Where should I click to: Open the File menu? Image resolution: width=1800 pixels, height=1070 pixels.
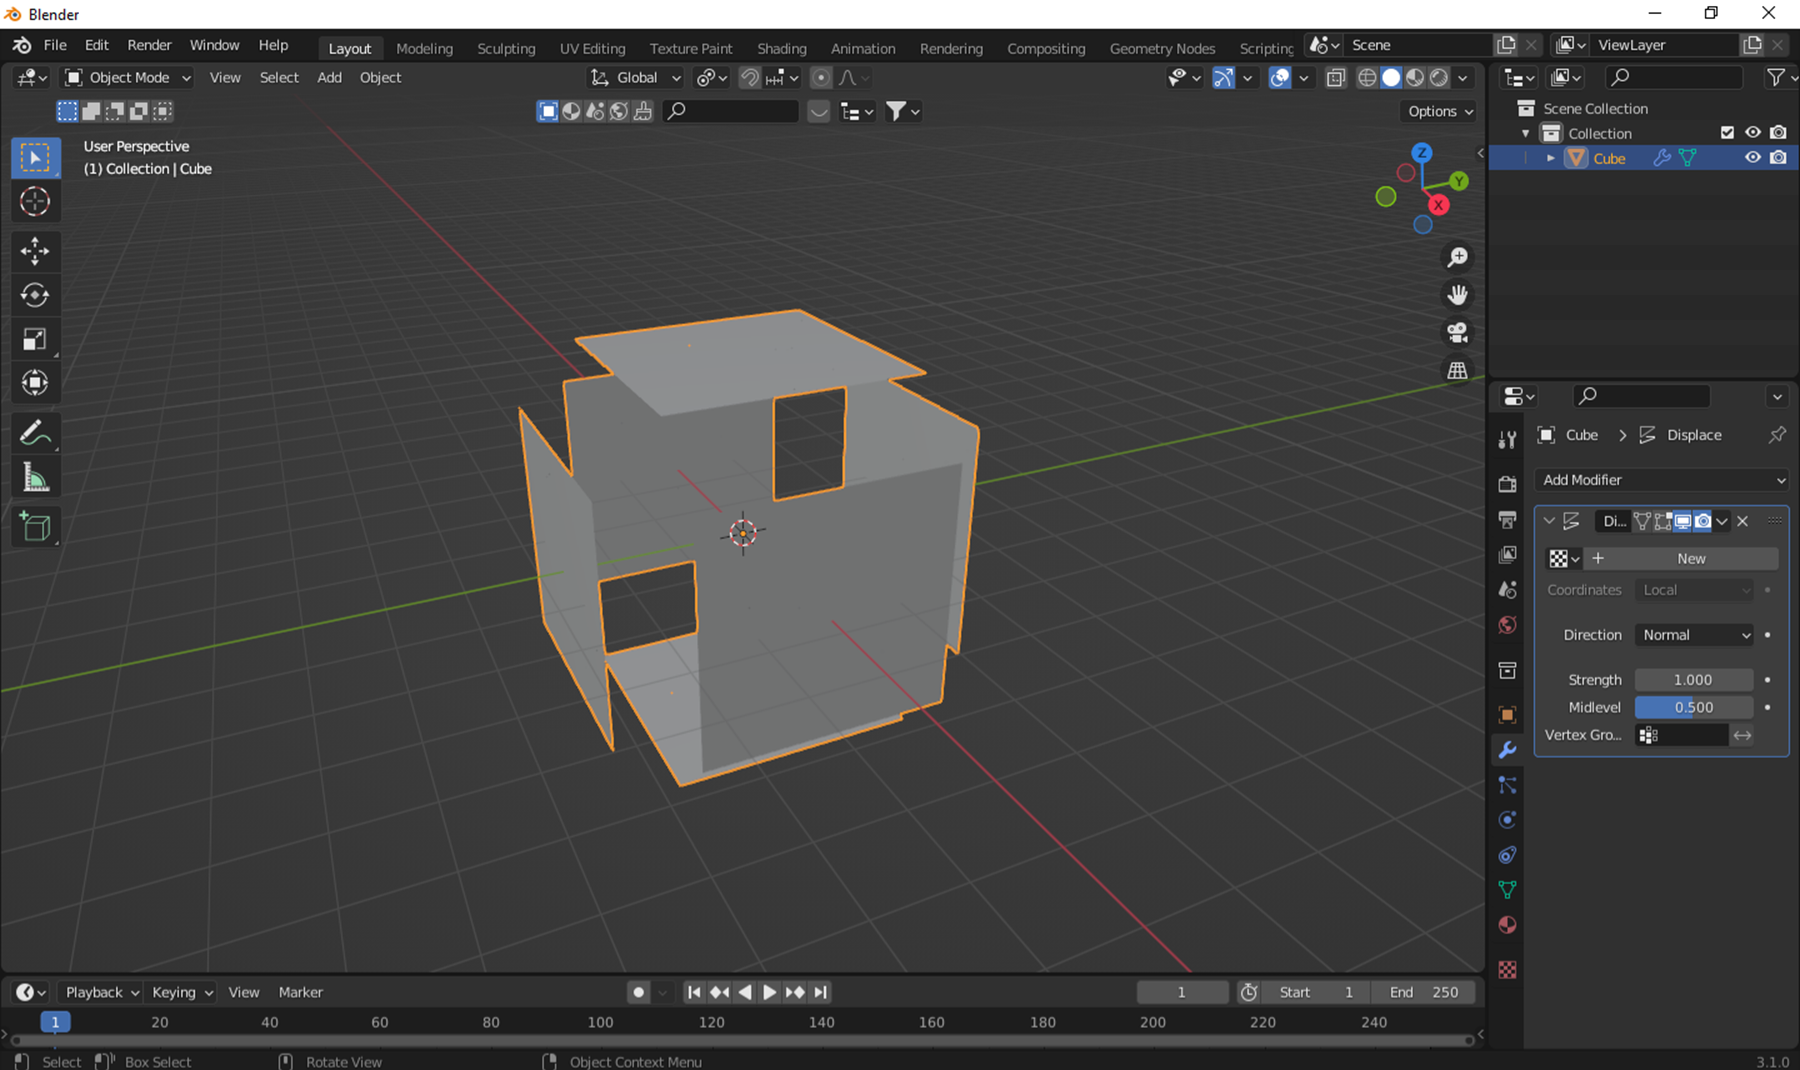[x=55, y=45]
